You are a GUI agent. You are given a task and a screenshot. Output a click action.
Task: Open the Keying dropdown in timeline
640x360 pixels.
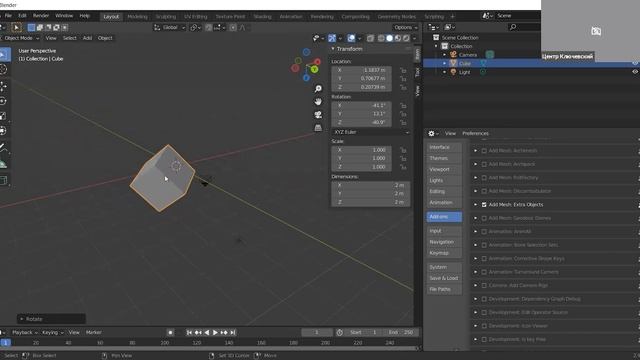53,333
